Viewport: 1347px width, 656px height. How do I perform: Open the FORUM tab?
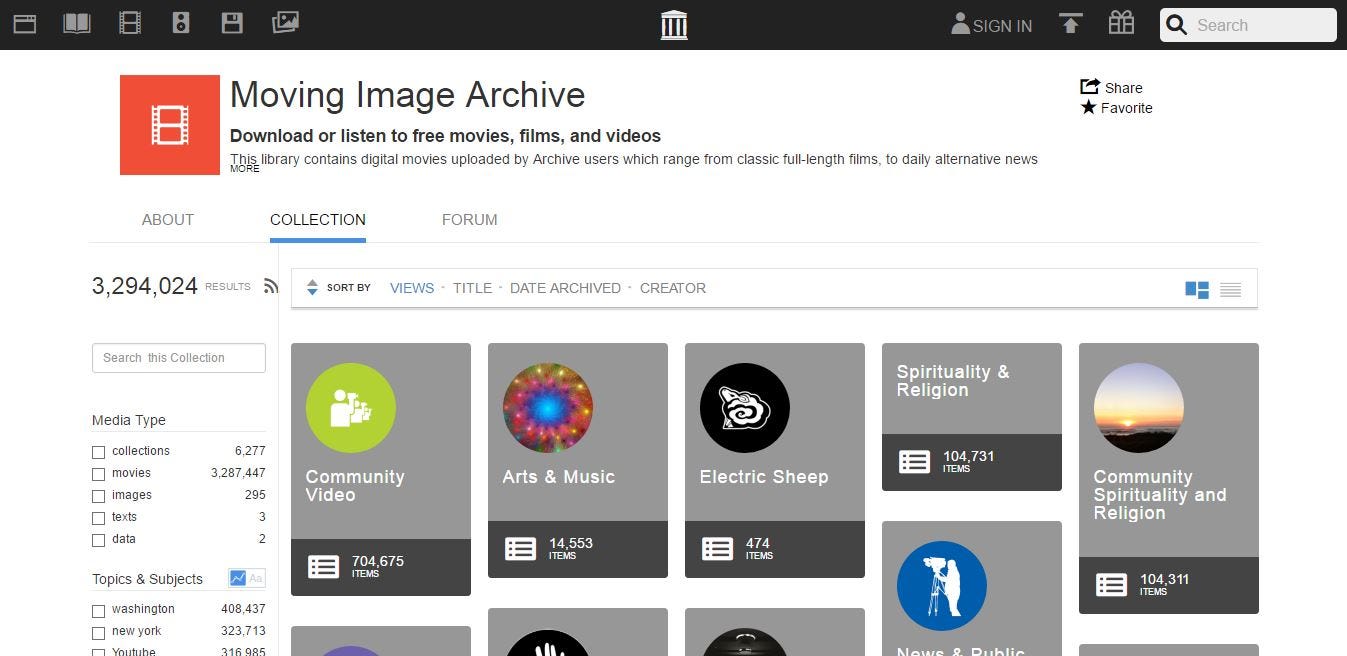470,219
